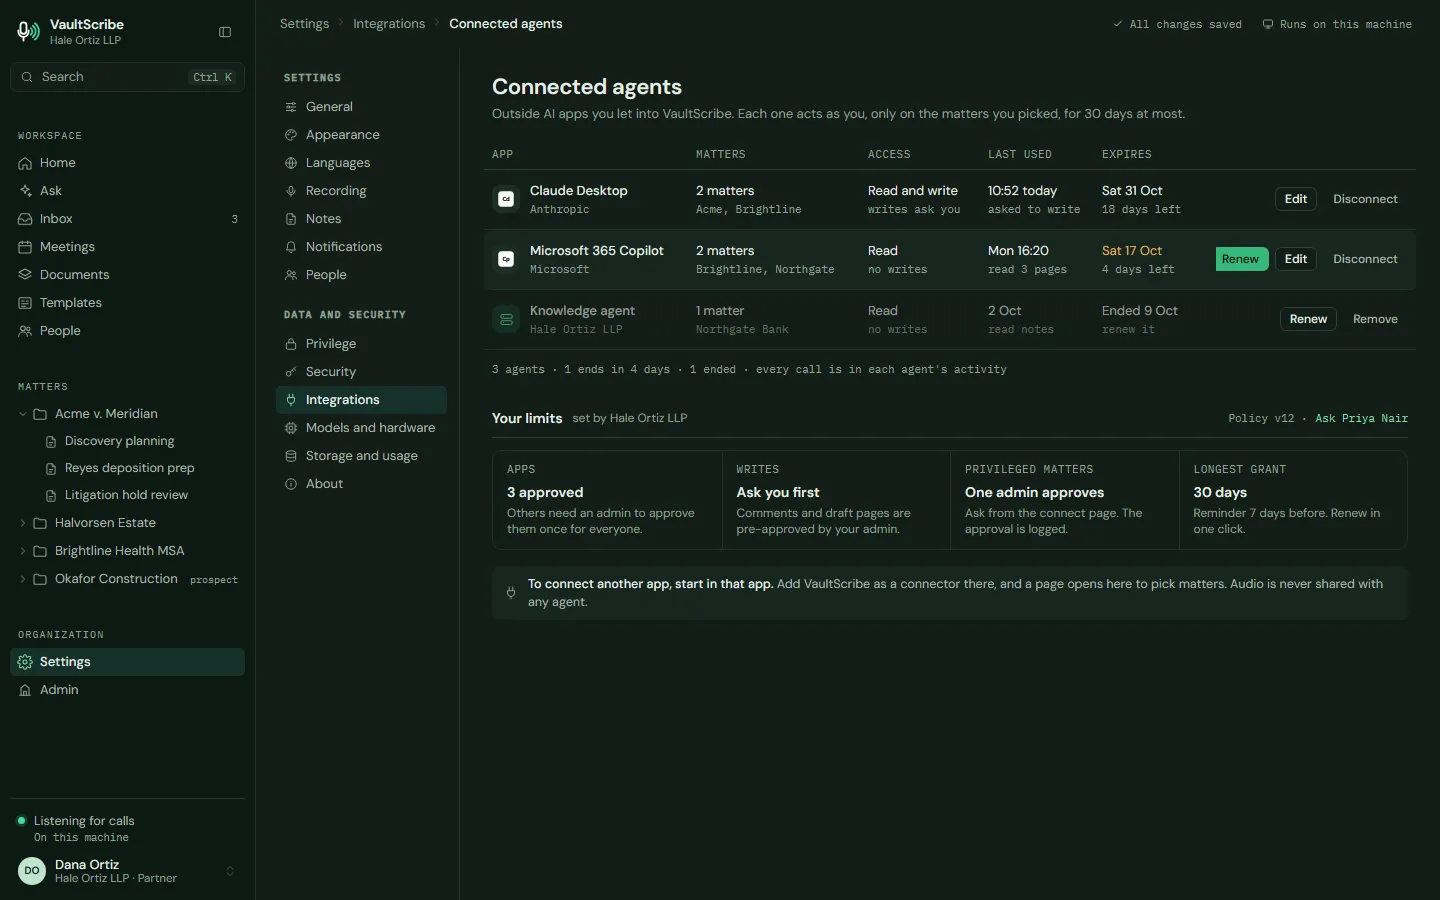Click the Models and hardware chip icon
Screen dimensions: 1440x900
(291, 428)
